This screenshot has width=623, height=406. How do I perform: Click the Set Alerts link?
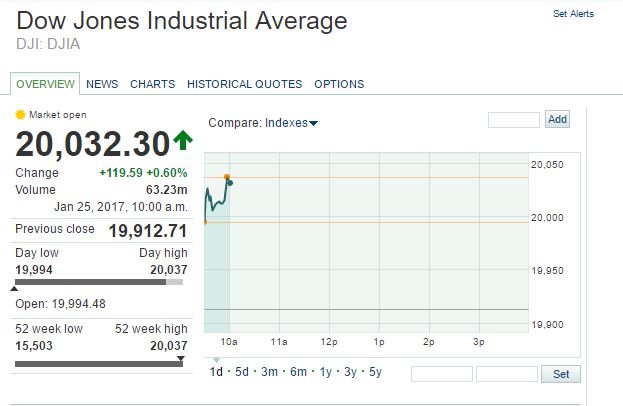(x=573, y=14)
